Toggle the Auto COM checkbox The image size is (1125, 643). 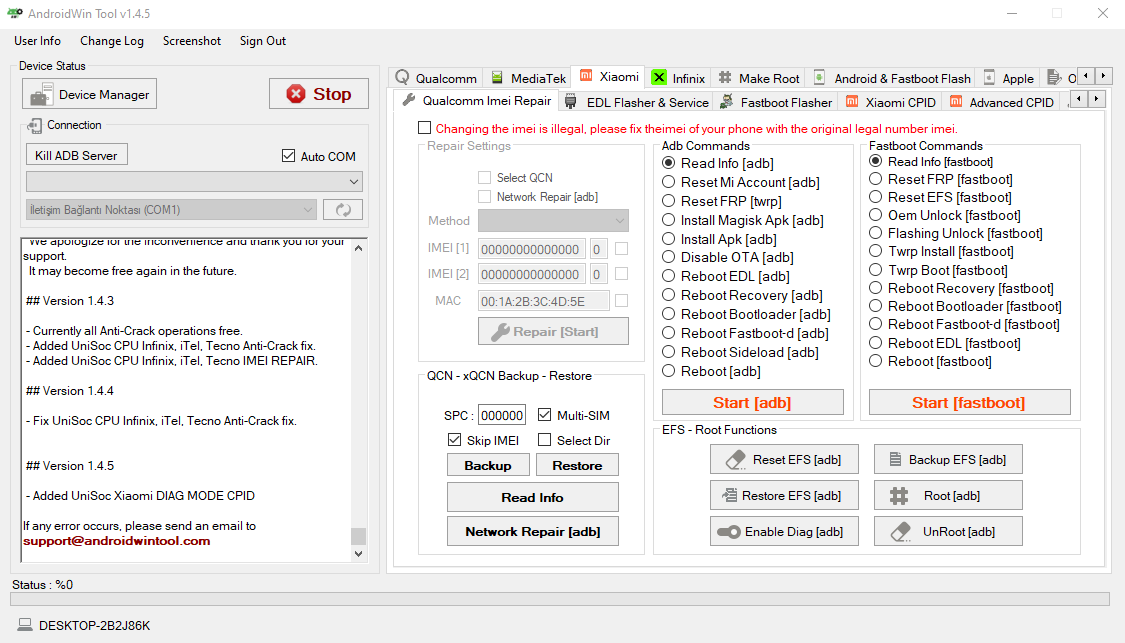click(290, 156)
